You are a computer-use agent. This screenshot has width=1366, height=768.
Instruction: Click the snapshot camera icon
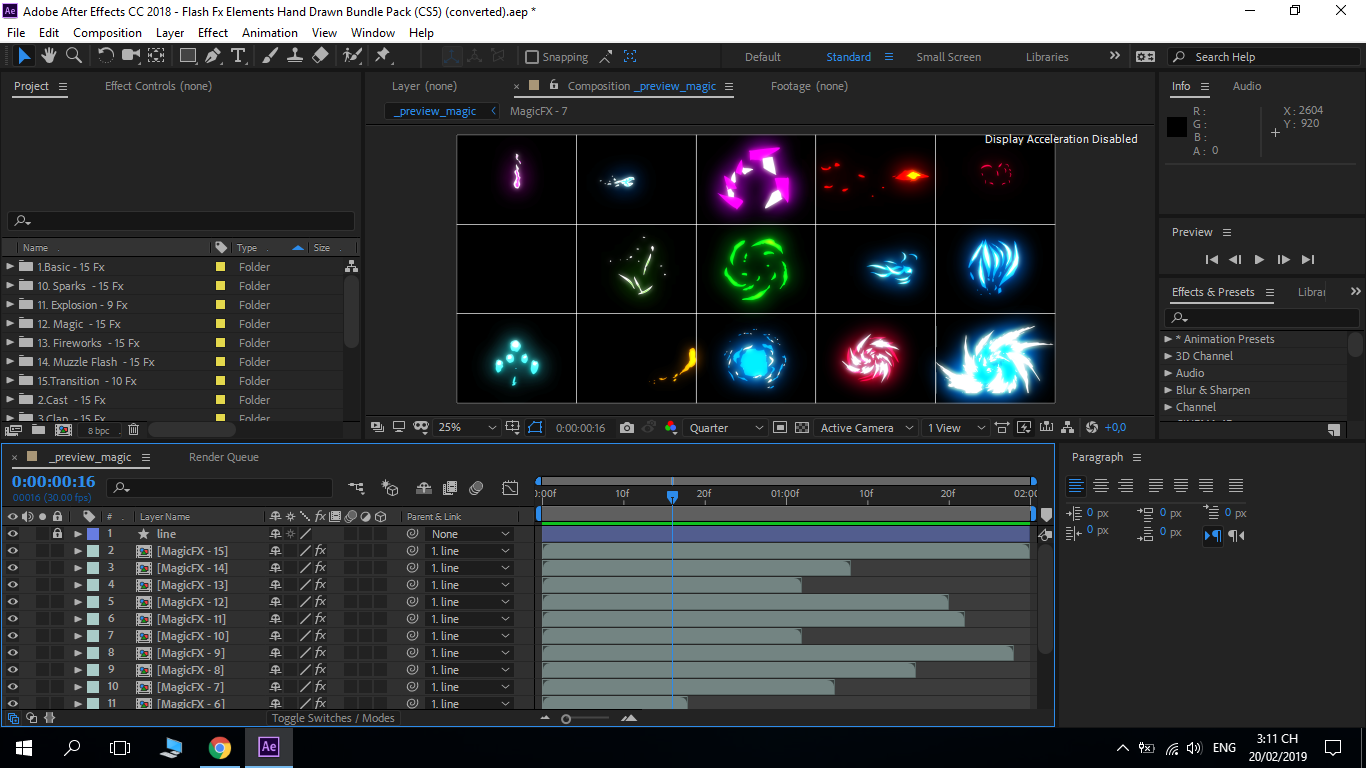coord(627,428)
